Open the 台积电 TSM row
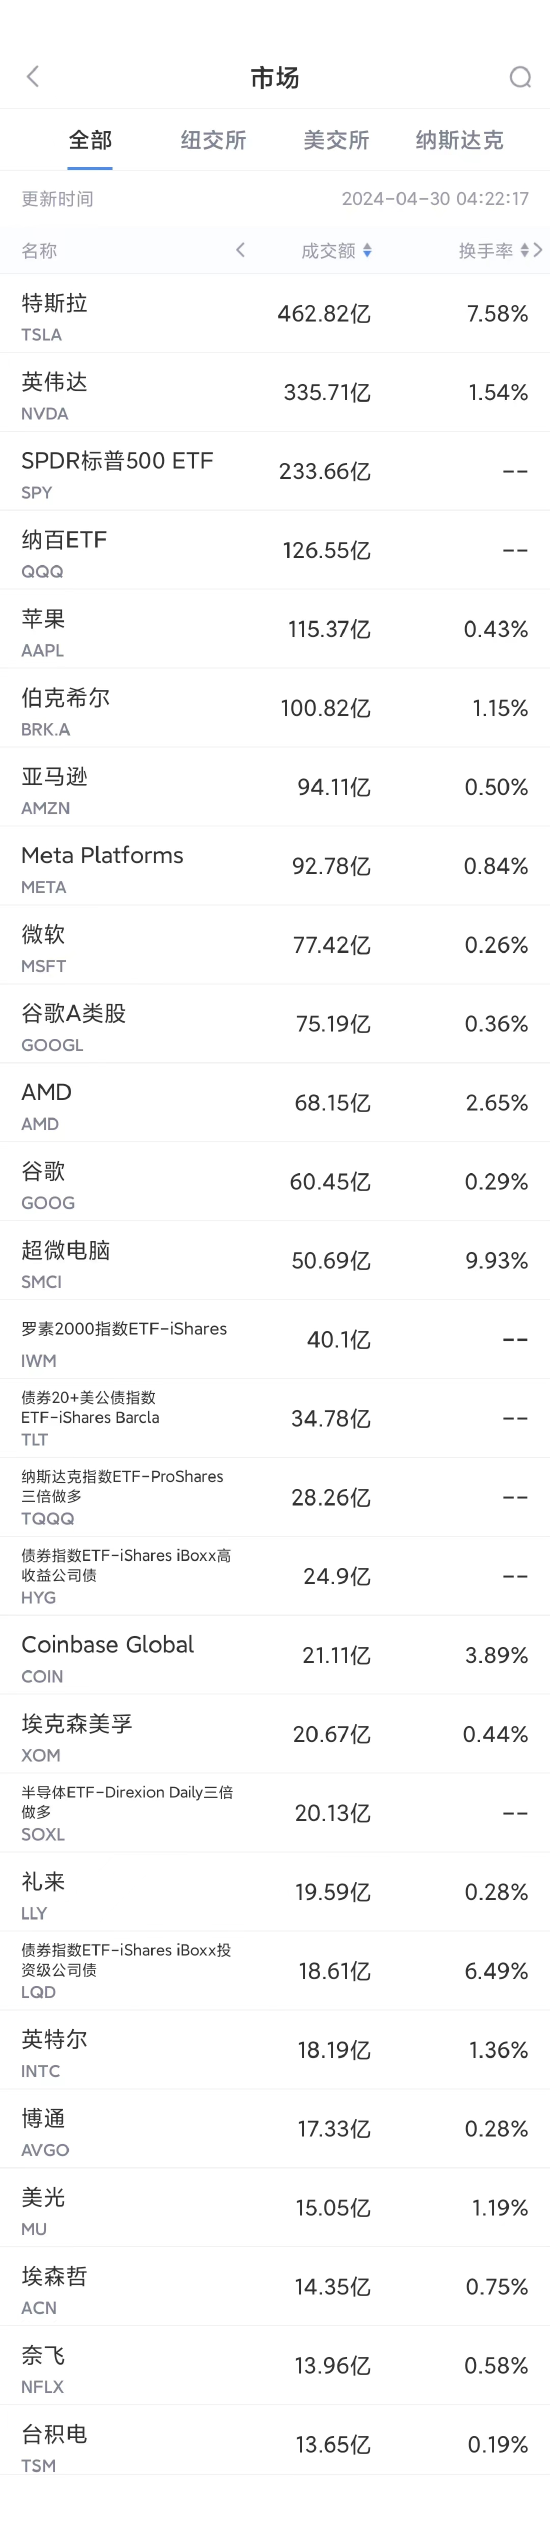550x2540 pixels. [x=275, y=2445]
